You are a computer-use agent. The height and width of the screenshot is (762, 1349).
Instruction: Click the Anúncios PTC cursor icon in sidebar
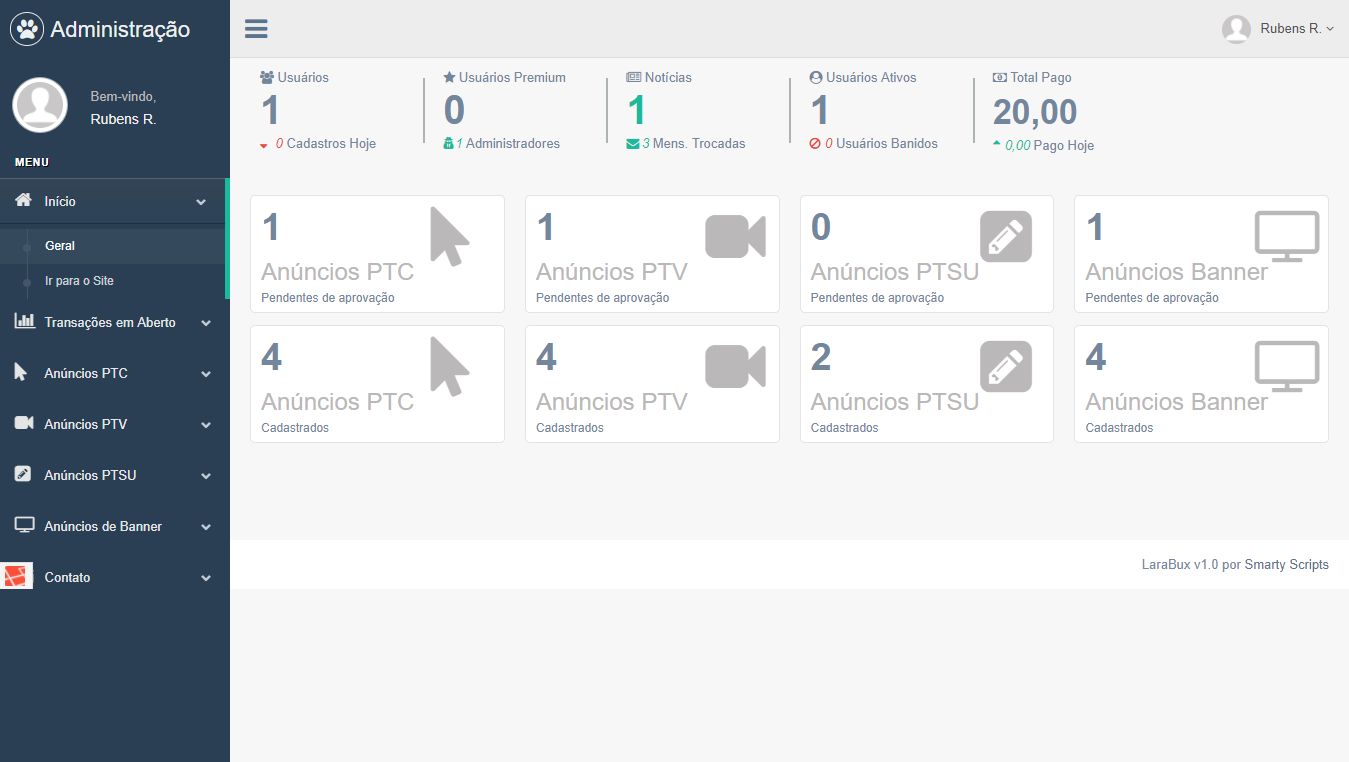tap(22, 373)
